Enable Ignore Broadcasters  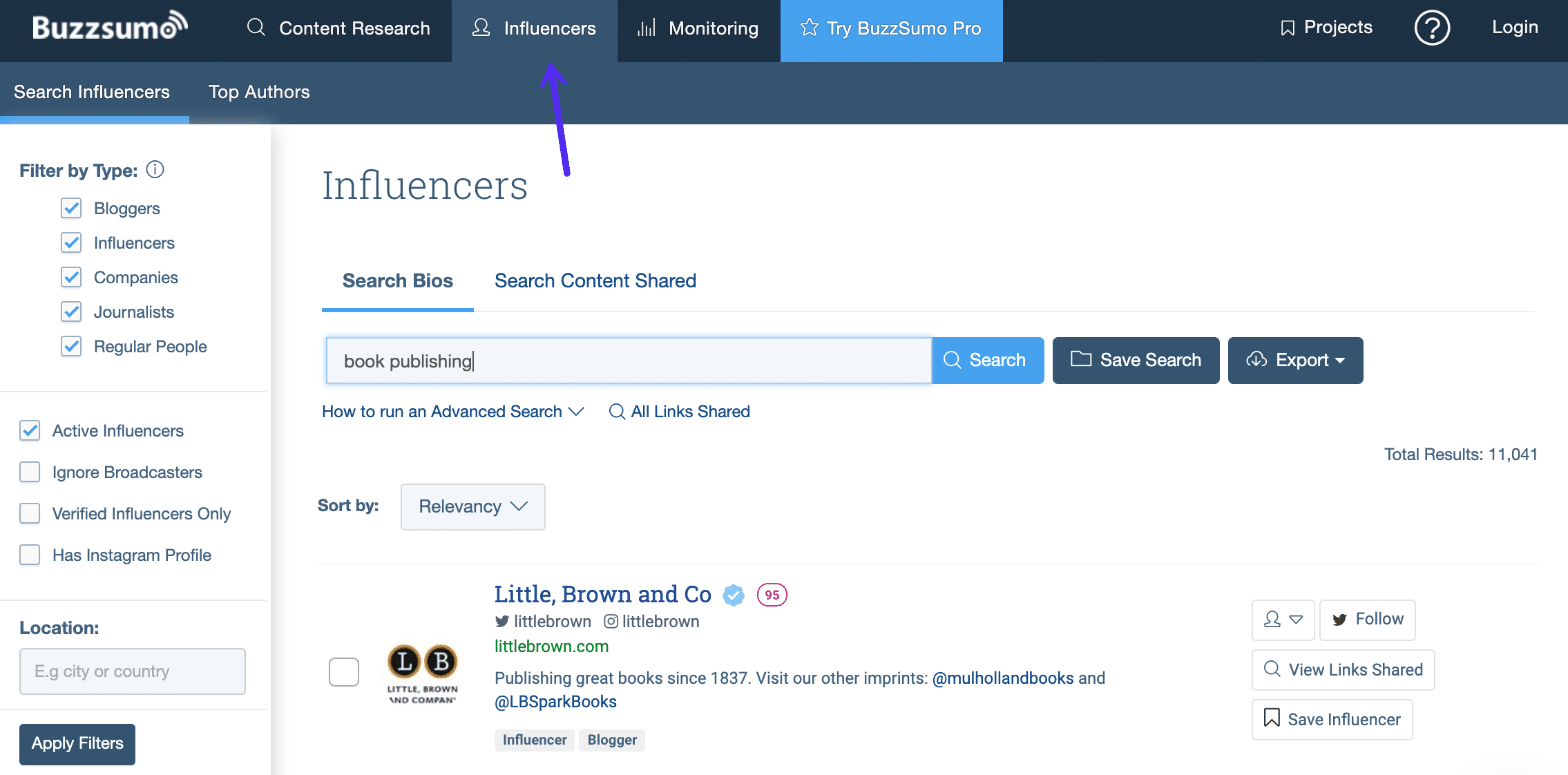[x=30, y=472]
